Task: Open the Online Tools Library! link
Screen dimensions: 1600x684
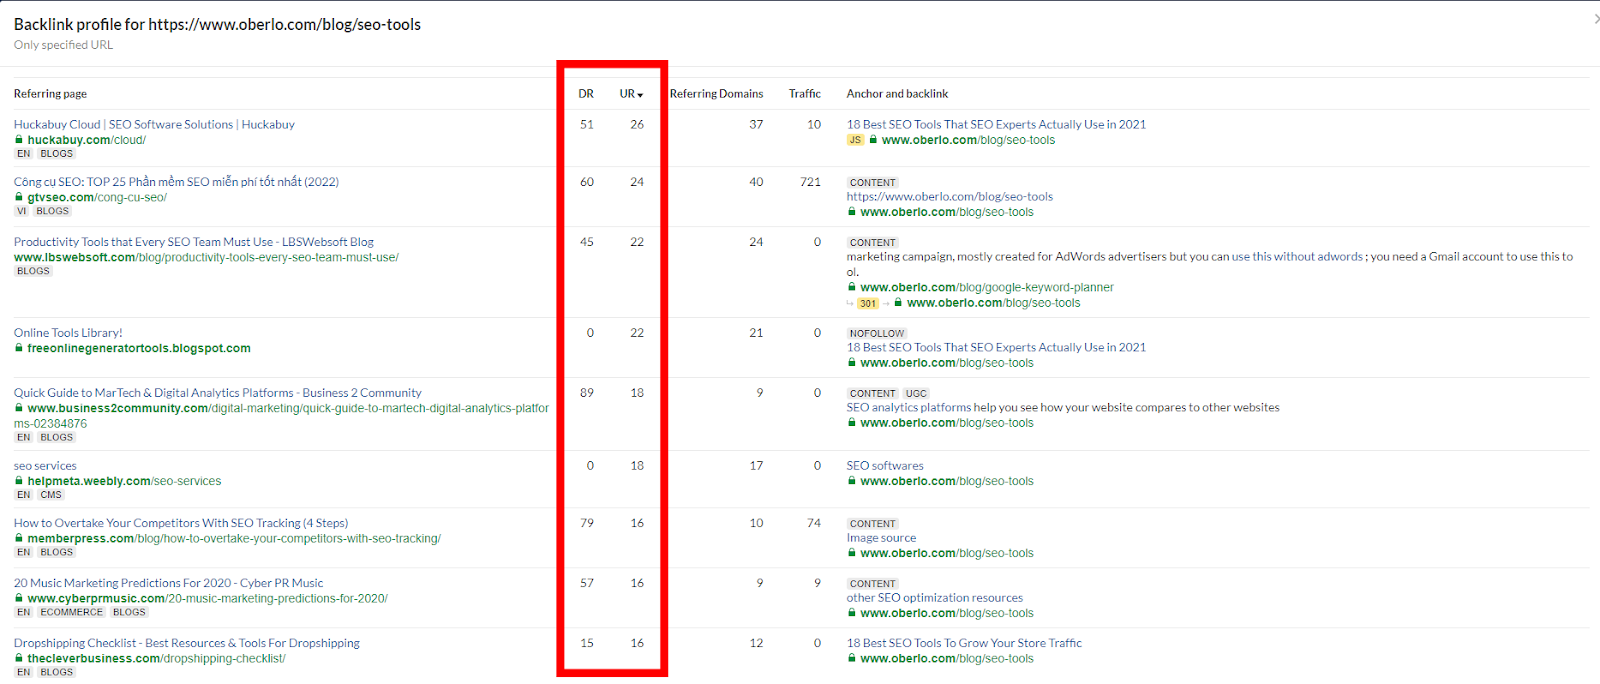Action: (x=68, y=333)
